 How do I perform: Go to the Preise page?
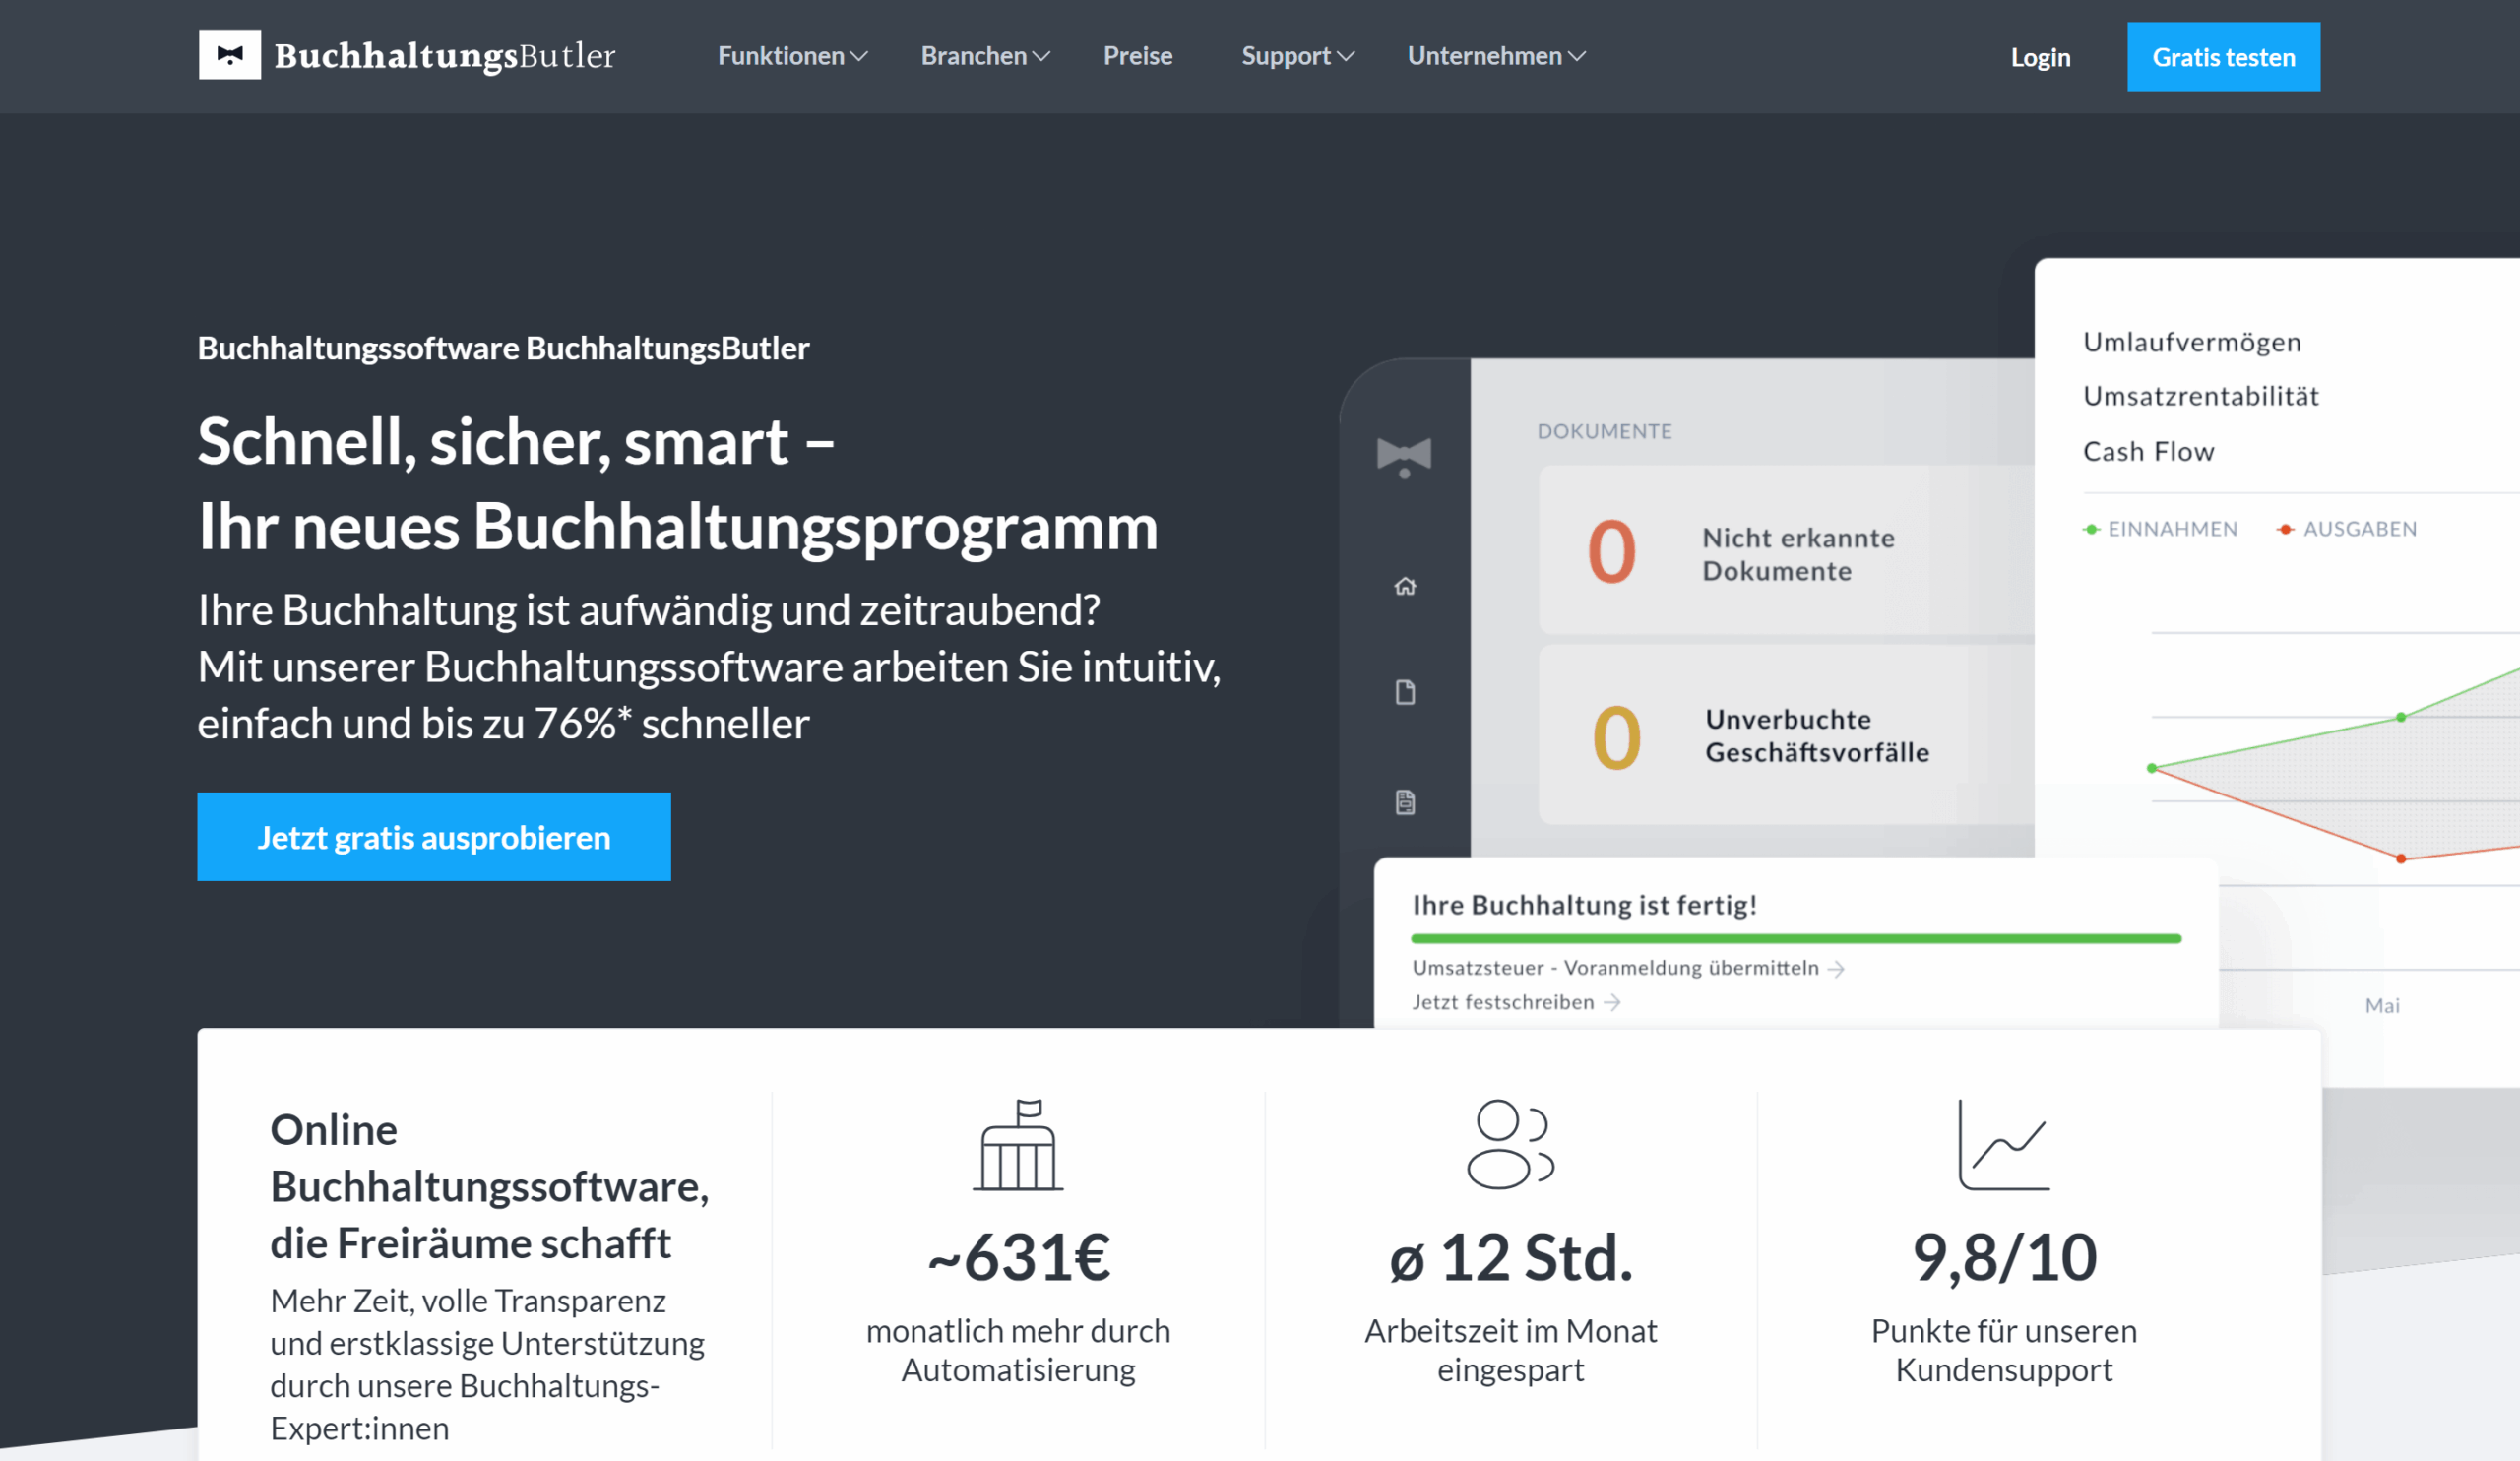[1137, 56]
